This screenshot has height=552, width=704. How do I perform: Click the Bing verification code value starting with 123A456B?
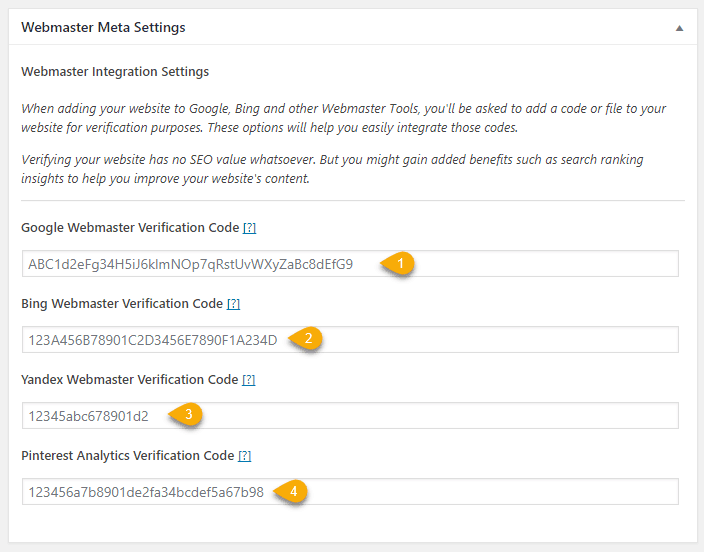pyautogui.click(x=152, y=340)
